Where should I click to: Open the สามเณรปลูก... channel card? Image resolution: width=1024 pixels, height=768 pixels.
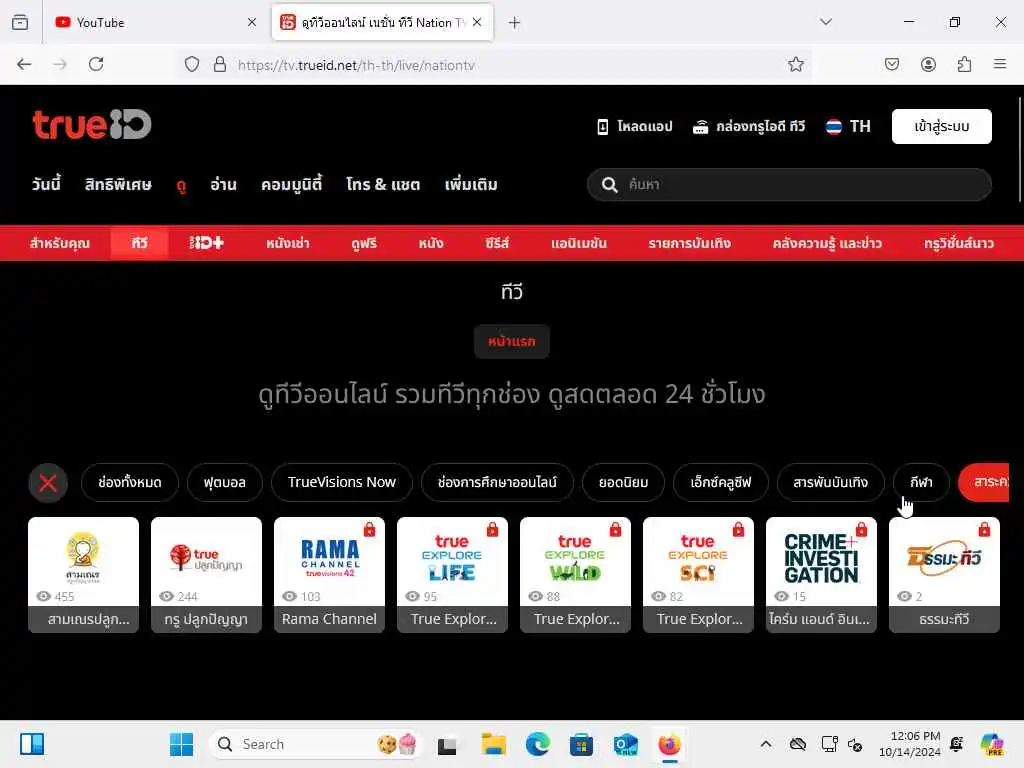(84, 575)
